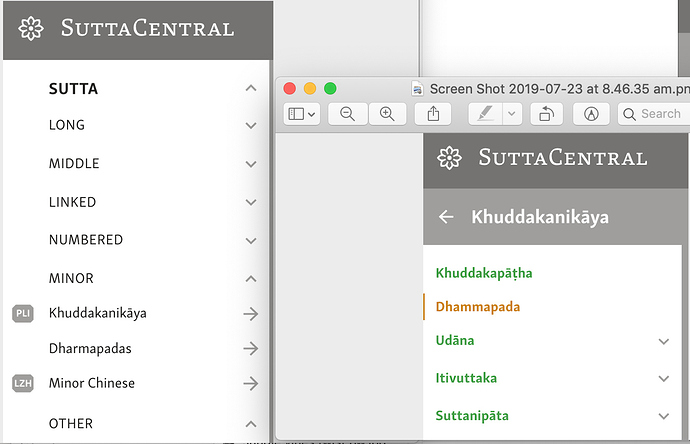The image size is (690, 444).
Task: Open the Suttanipāta link
Action: 472,416
